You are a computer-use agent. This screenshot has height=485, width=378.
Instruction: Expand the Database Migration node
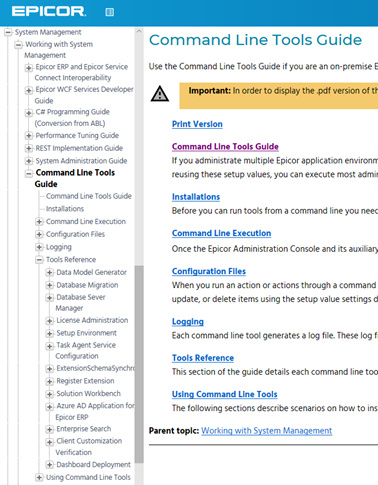(49, 285)
